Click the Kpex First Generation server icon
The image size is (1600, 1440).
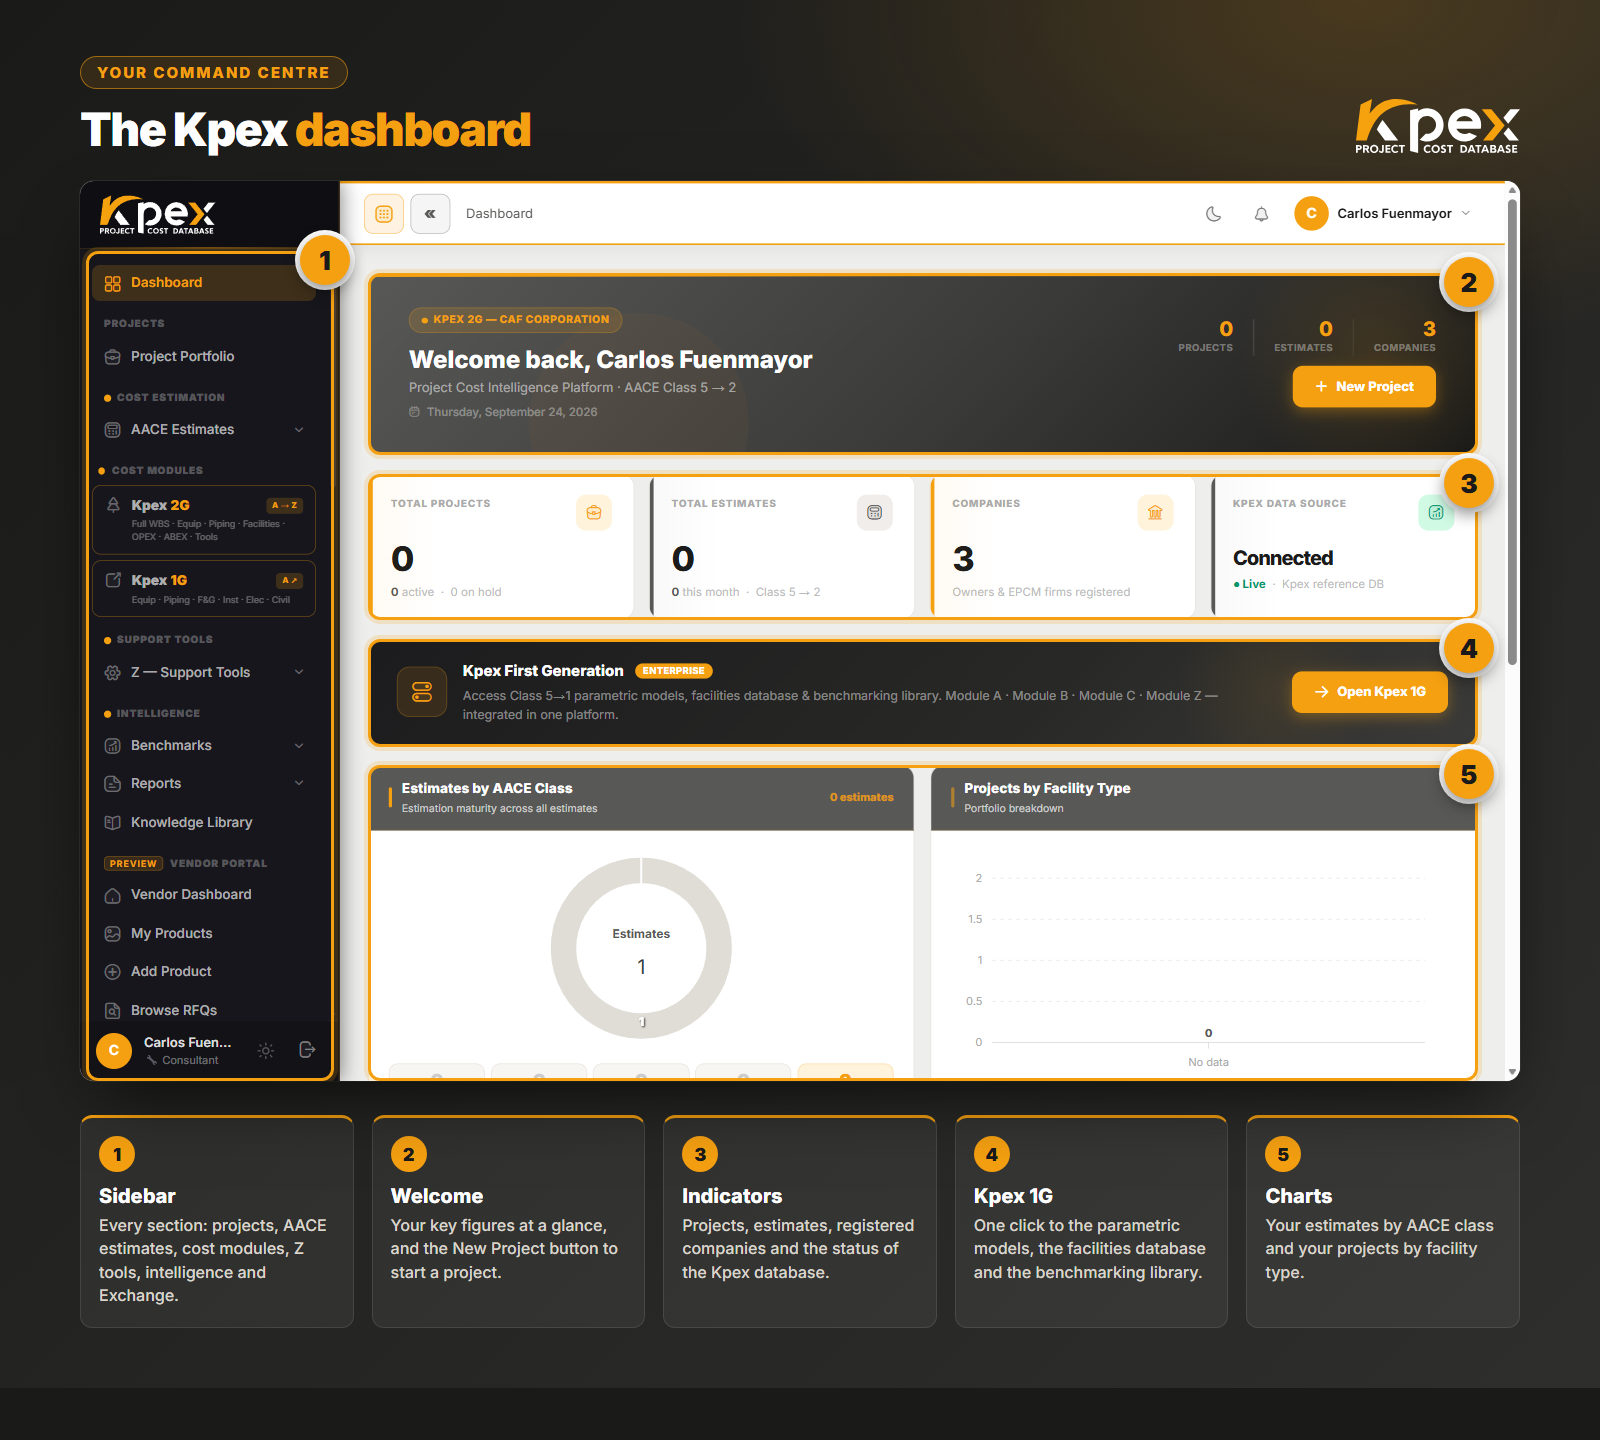tap(422, 692)
